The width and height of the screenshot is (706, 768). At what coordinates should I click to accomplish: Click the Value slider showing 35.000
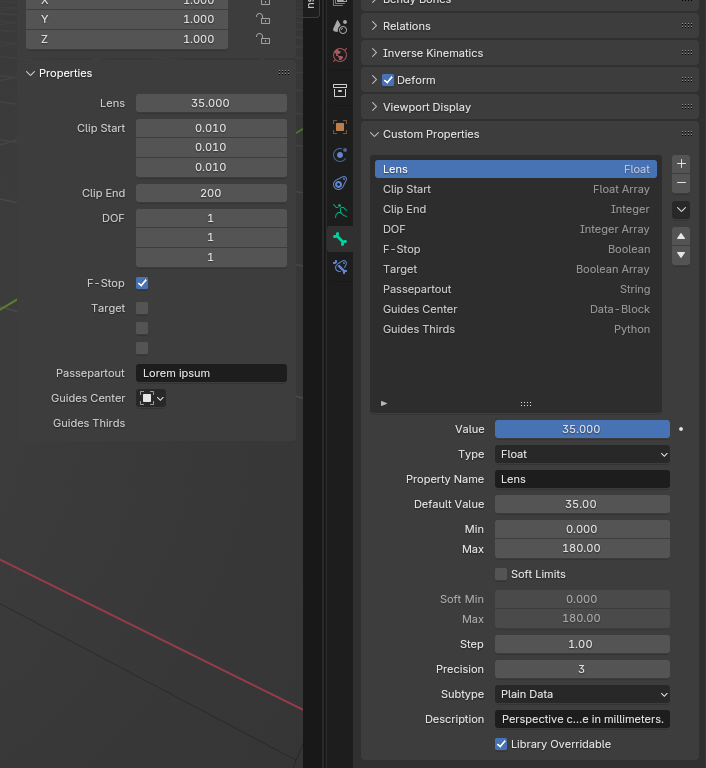click(x=582, y=429)
